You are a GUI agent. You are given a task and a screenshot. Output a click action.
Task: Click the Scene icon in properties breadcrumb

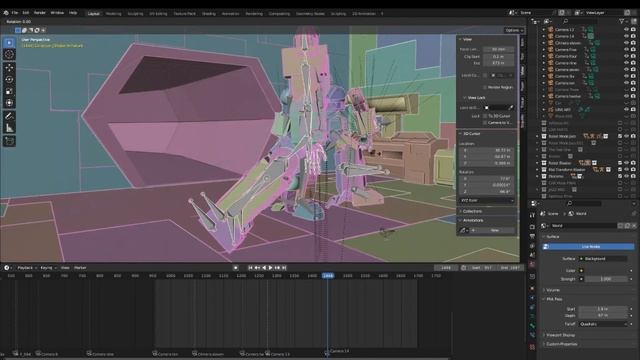tap(543, 213)
